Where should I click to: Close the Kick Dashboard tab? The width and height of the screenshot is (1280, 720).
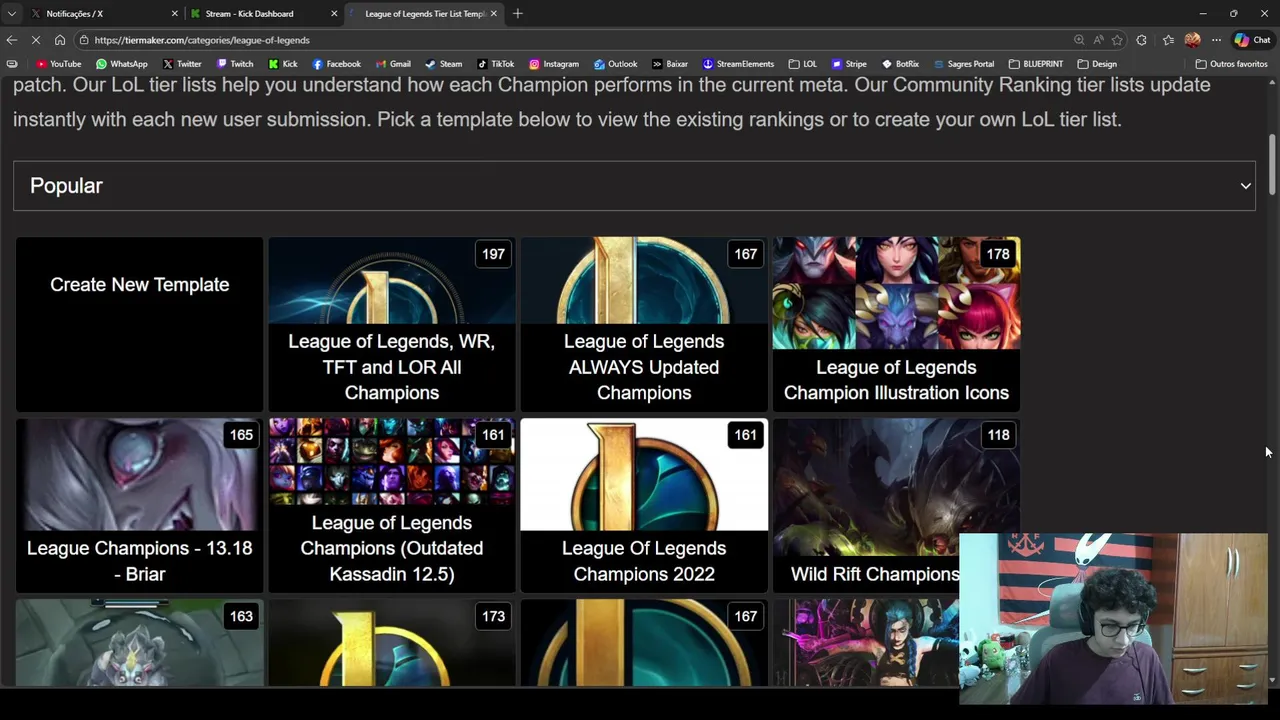(x=334, y=14)
